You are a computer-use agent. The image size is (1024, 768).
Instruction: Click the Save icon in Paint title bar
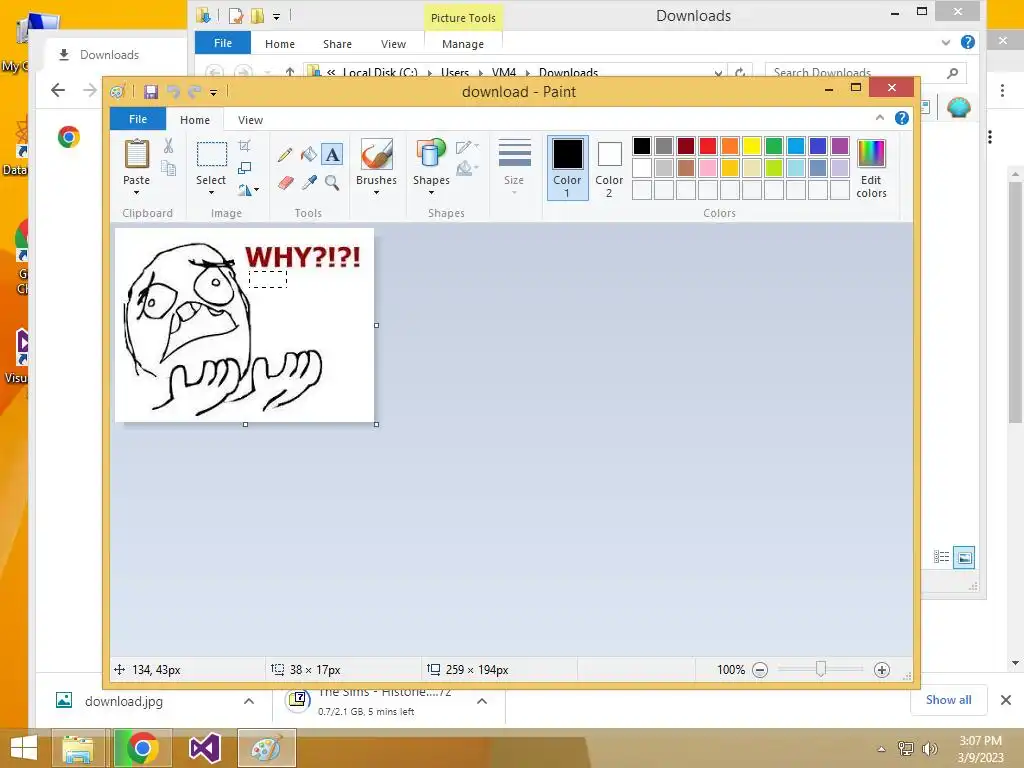(x=151, y=92)
